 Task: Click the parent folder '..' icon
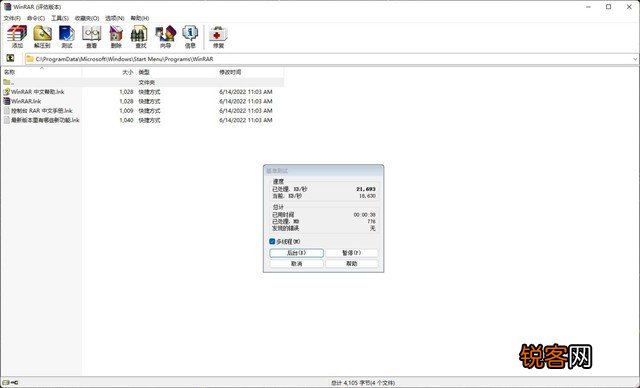tap(7, 82)
